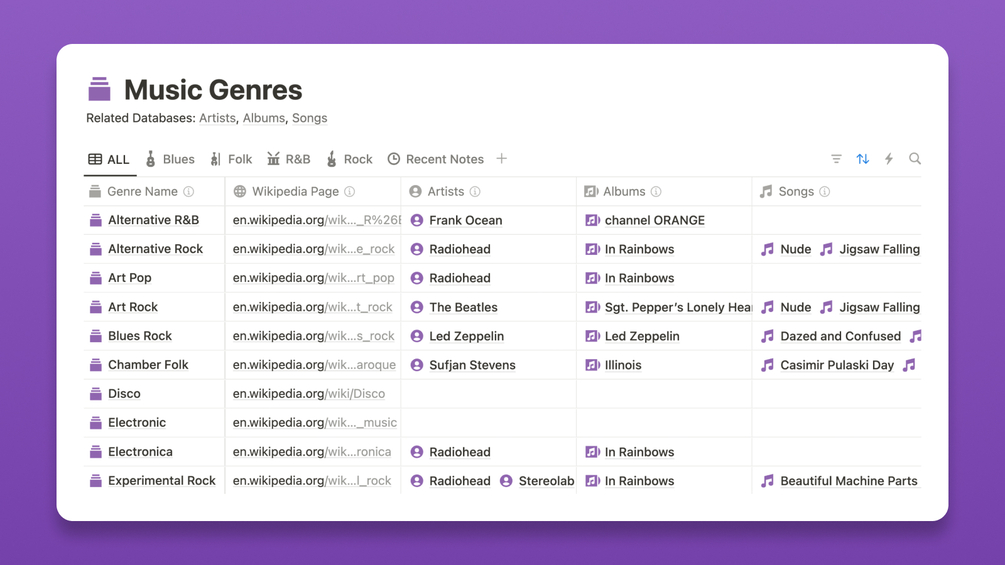Open the Chamber Folk genre row

click(148, 365)
